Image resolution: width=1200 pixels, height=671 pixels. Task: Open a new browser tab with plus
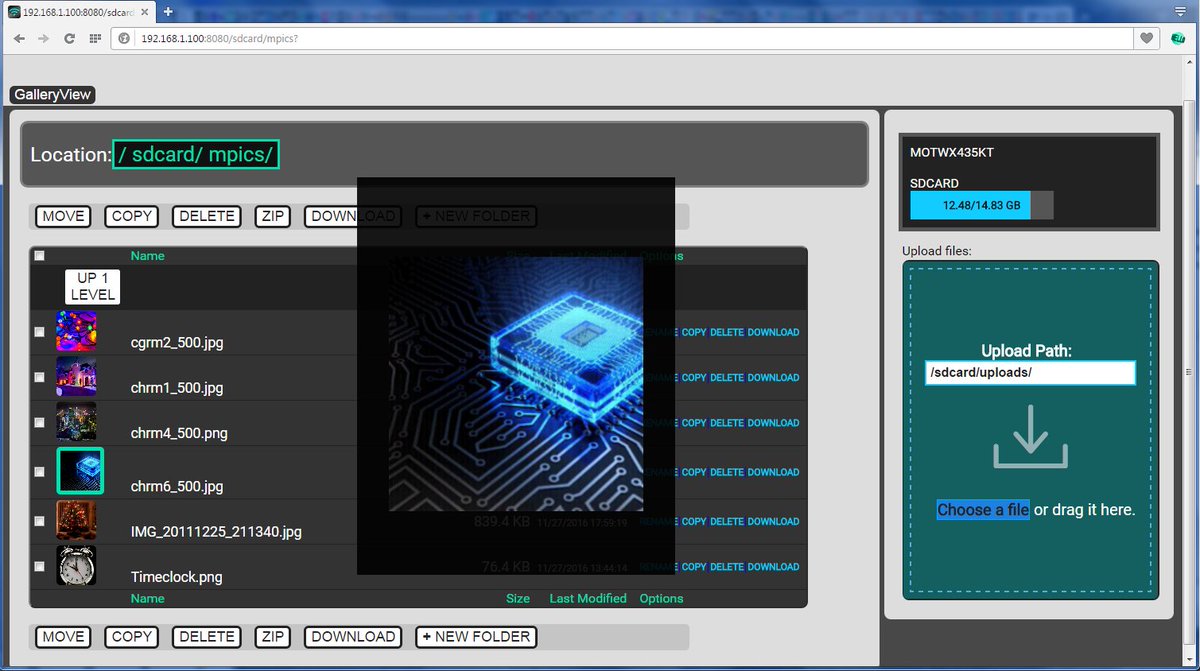coord(168,12)
